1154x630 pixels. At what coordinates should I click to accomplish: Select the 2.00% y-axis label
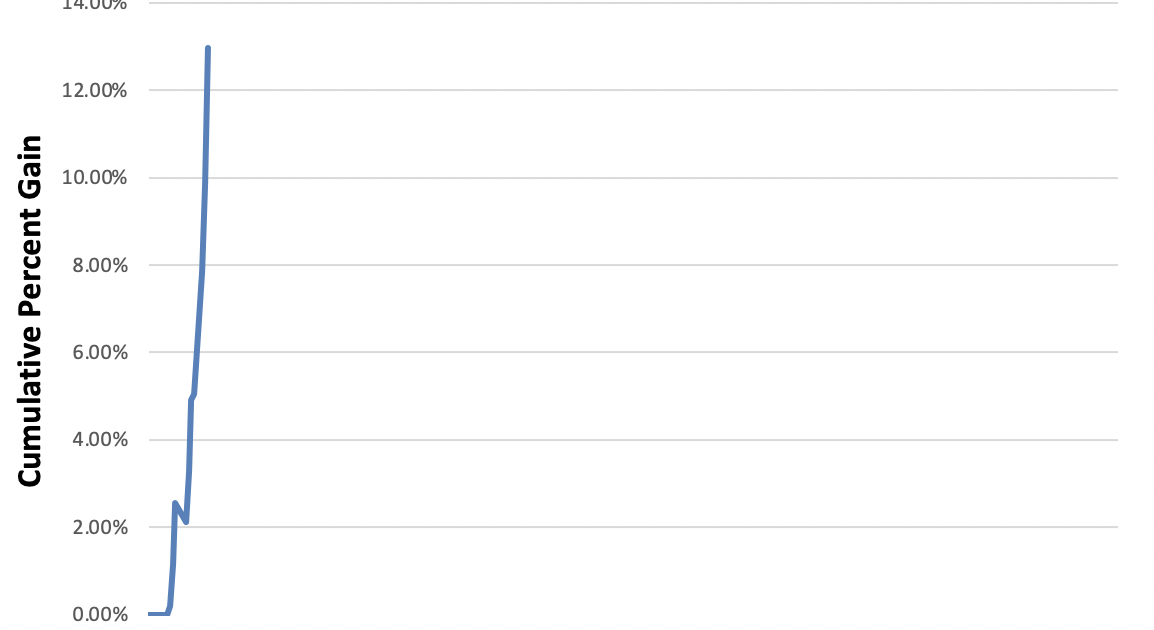[x=99, y=527]
